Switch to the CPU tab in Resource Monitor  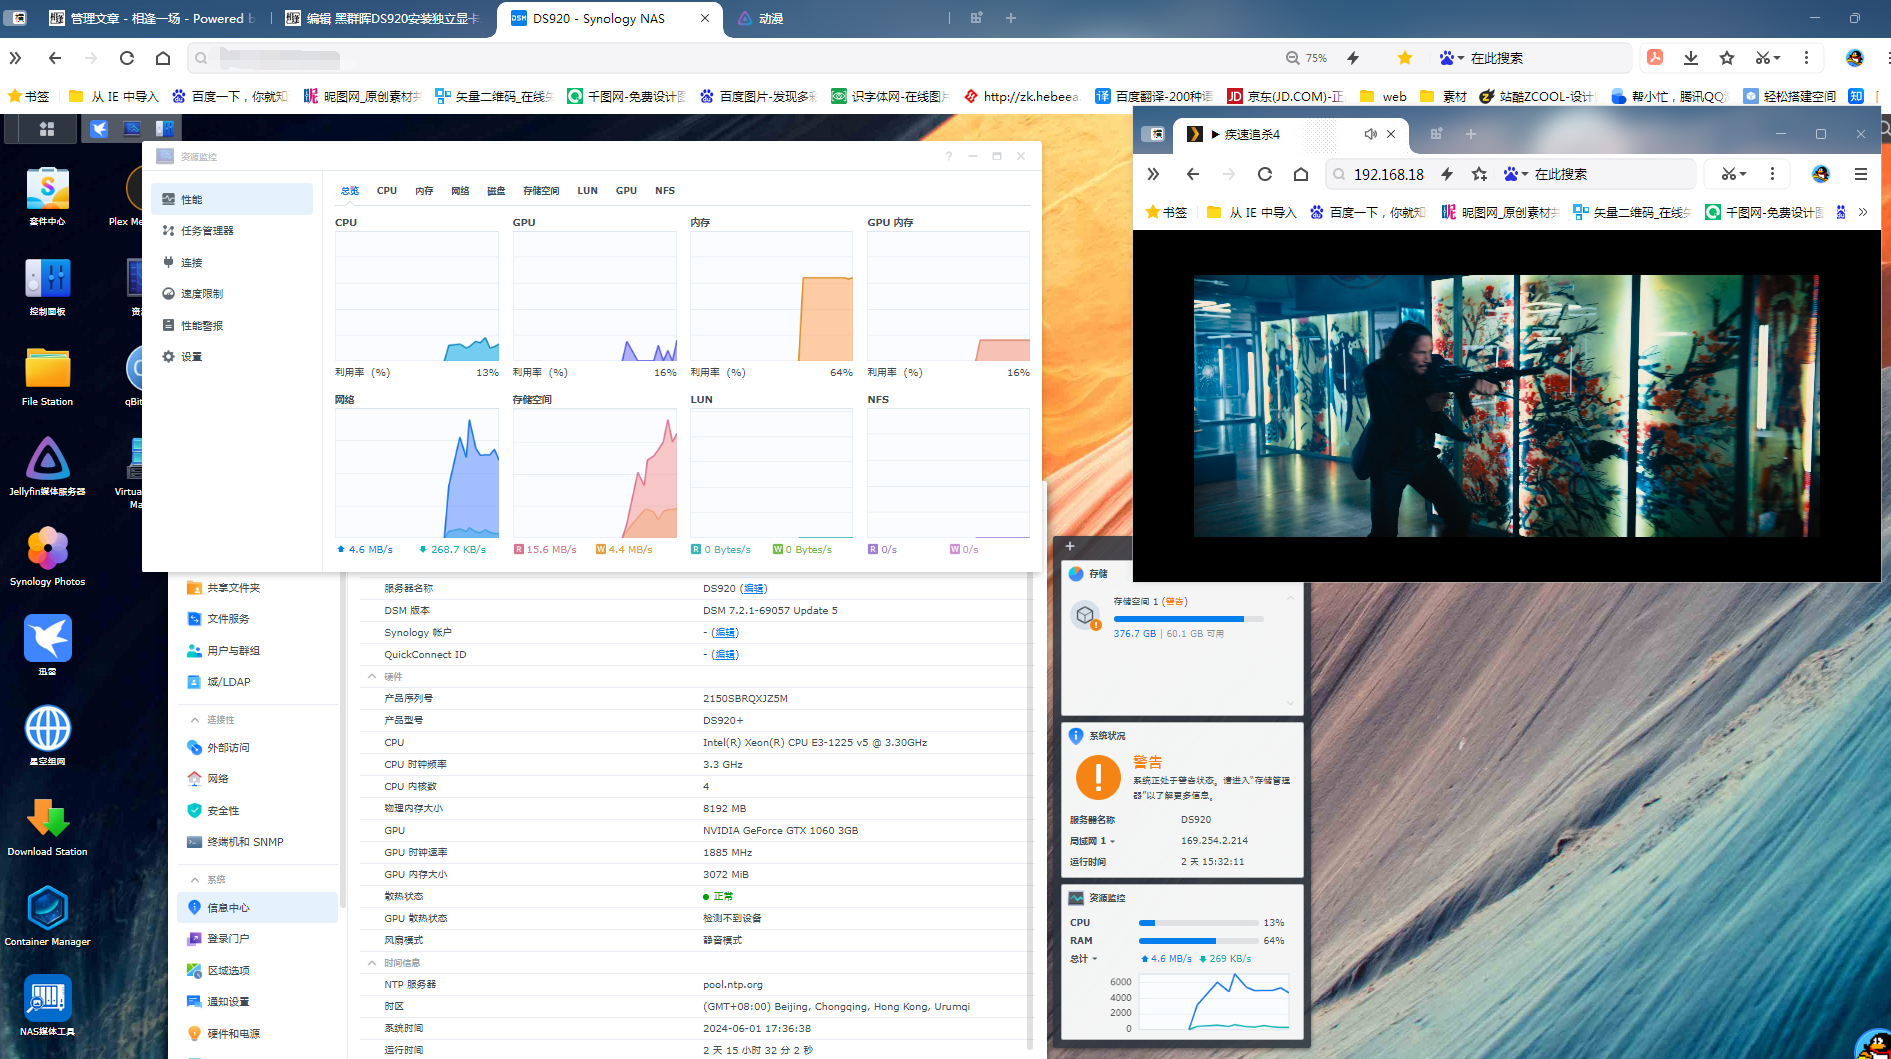(386, 190)
